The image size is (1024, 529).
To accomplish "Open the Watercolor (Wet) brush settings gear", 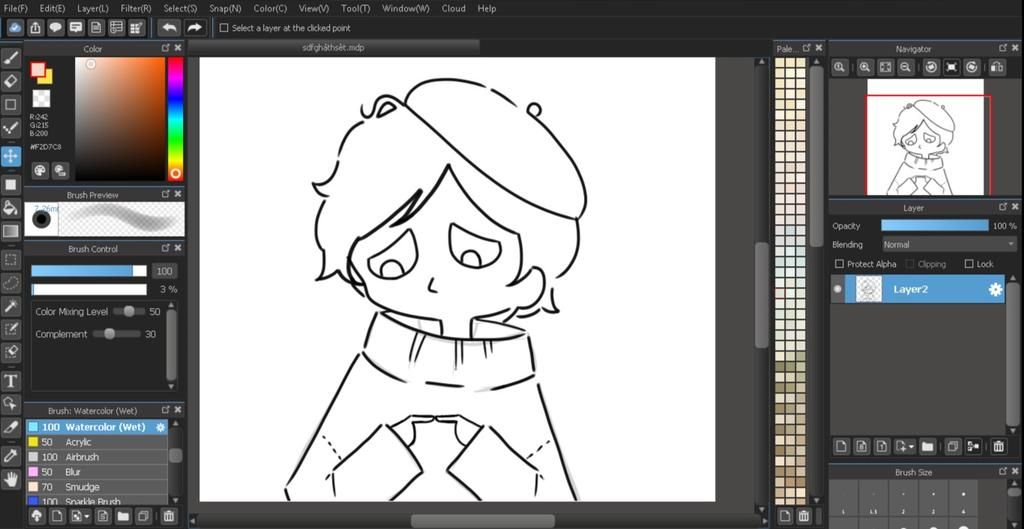I will pos(160,427).
